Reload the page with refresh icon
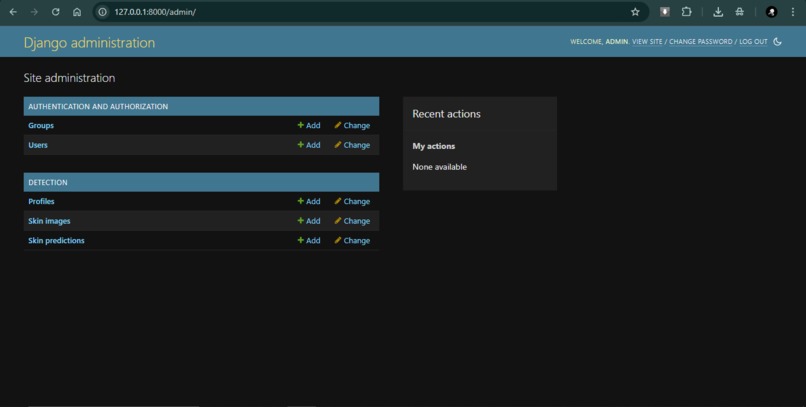 (56, 12)
